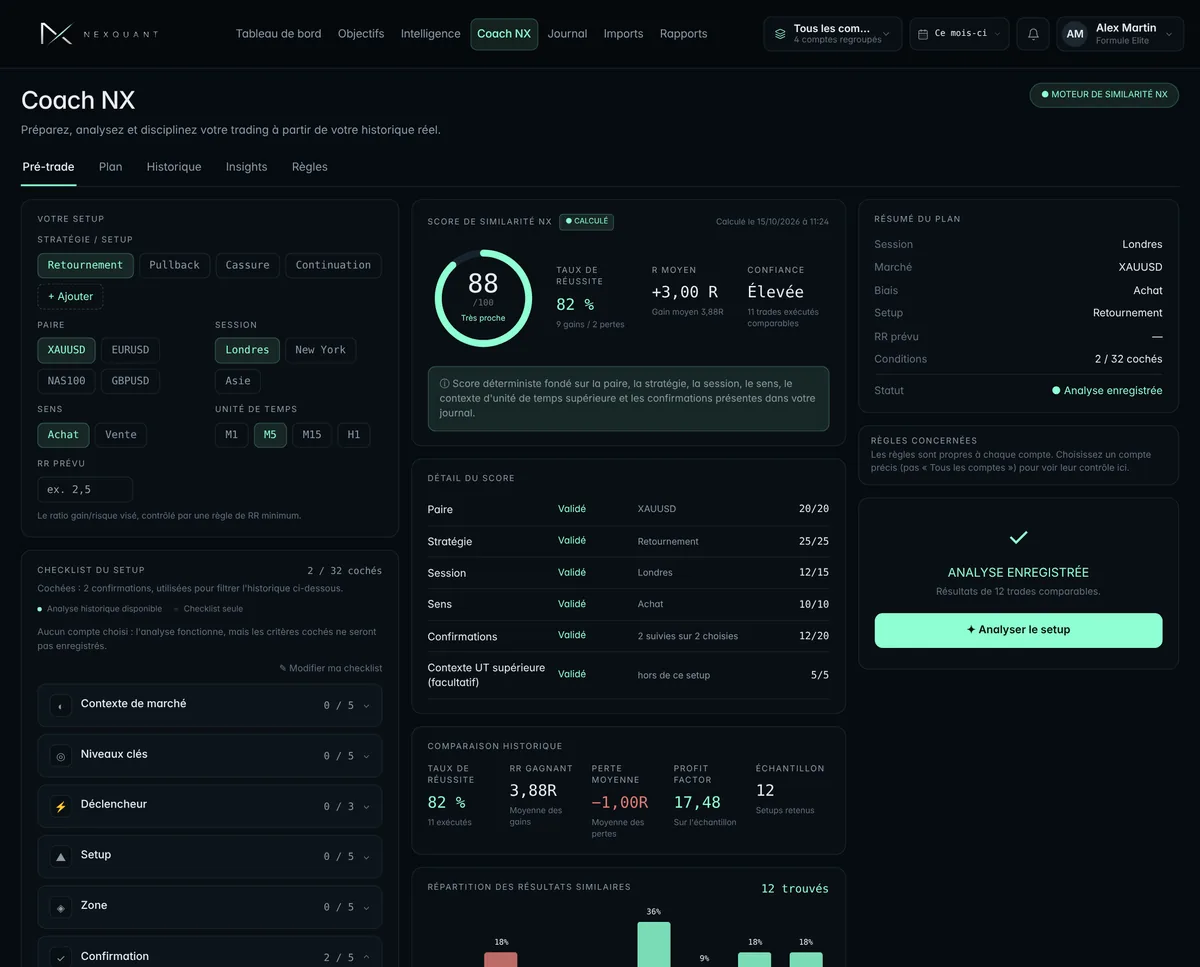This screenshot has height=967, width=1200.
Task: Choose the H1 timeframe
Action: pos(354,435)
